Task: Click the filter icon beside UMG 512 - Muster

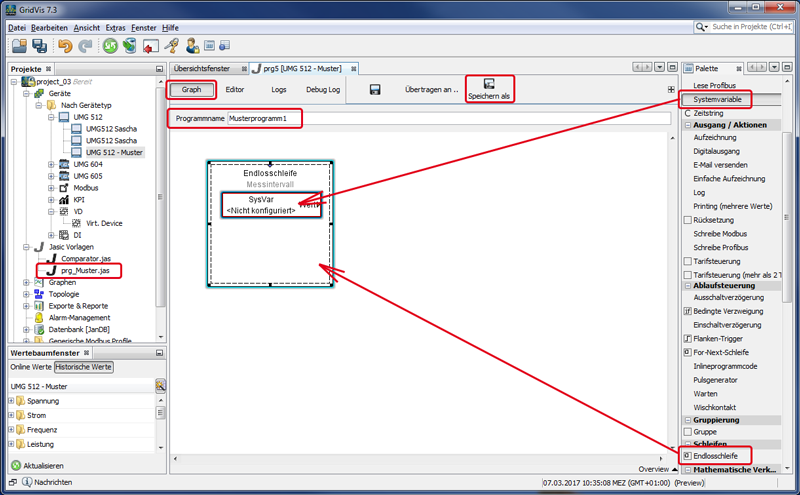Action: [160, 386]
